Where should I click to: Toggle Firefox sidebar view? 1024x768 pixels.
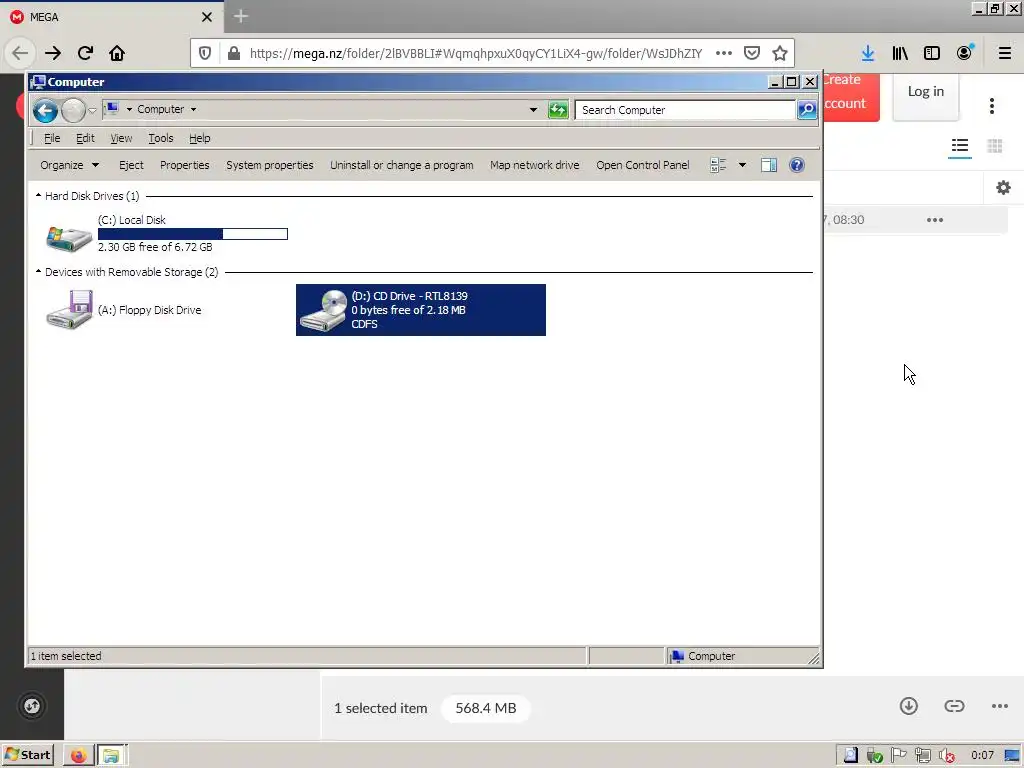932,53
